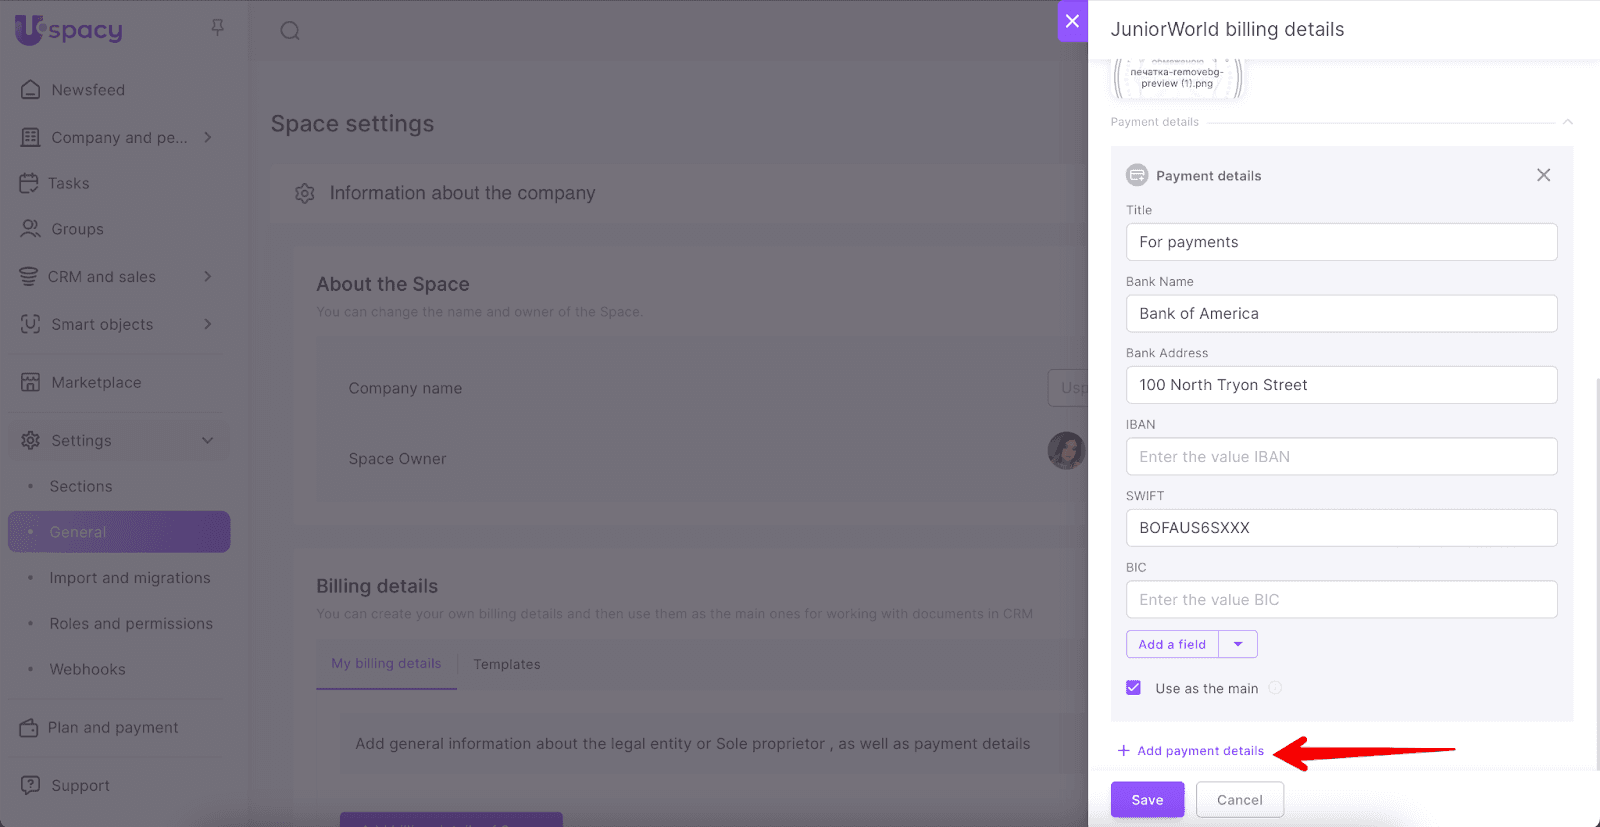Click the info icon beside Use as the main
Viewport: 1600px width, 827px height.
pos(1275,688)
